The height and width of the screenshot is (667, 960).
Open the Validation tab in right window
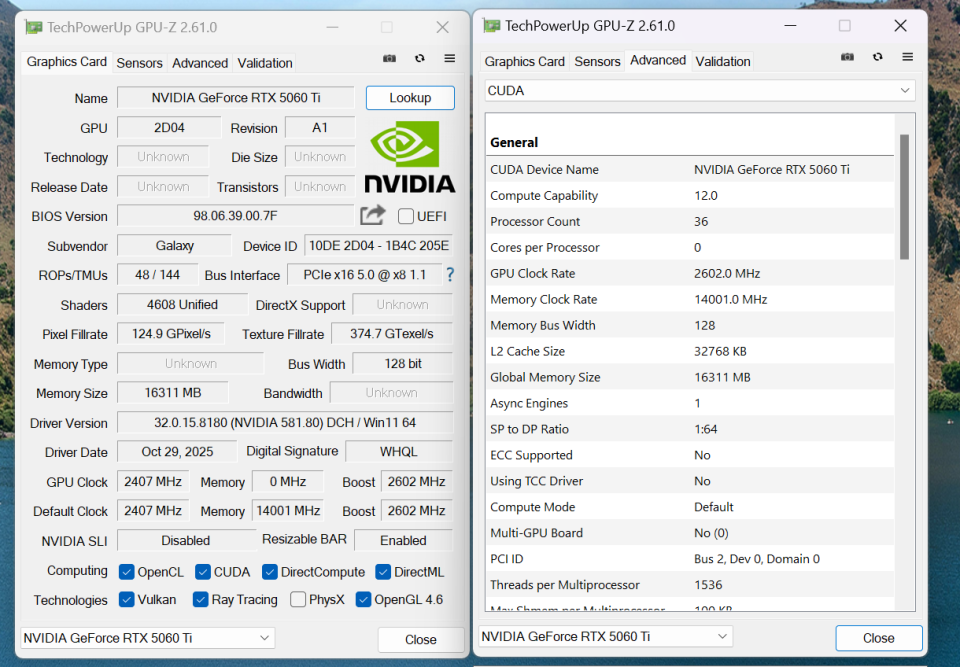click(x=722, y=61)
